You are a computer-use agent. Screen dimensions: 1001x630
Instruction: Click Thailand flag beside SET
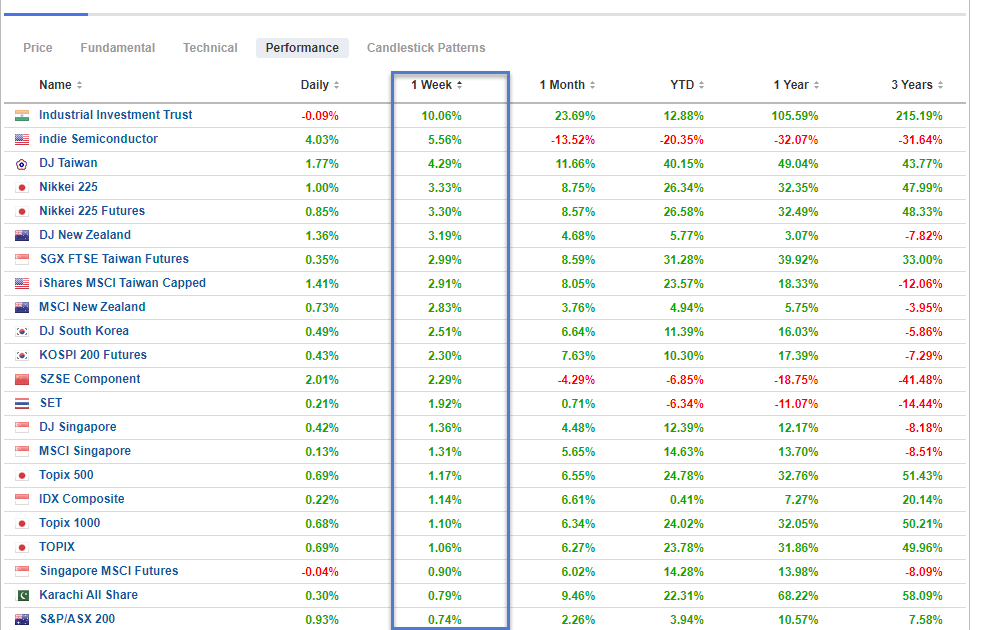click(22, 403)
